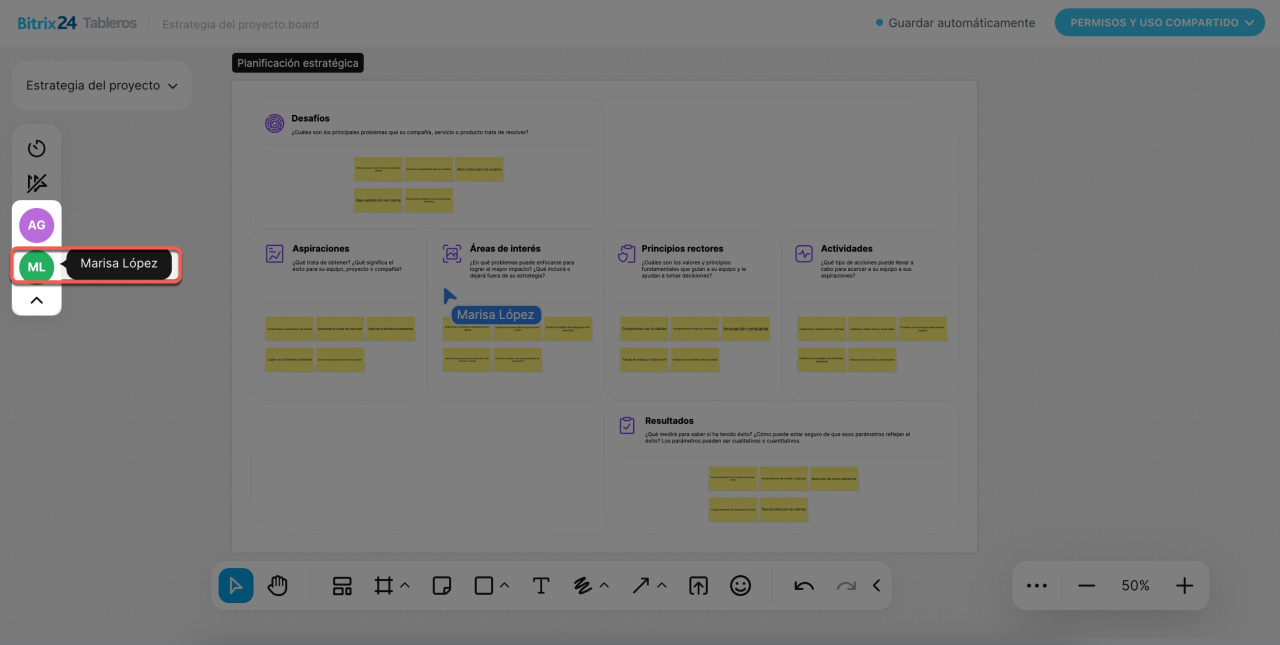Open the three-dots more options menu
The width and height of the screenshot is (1280, 645).
1037,586
